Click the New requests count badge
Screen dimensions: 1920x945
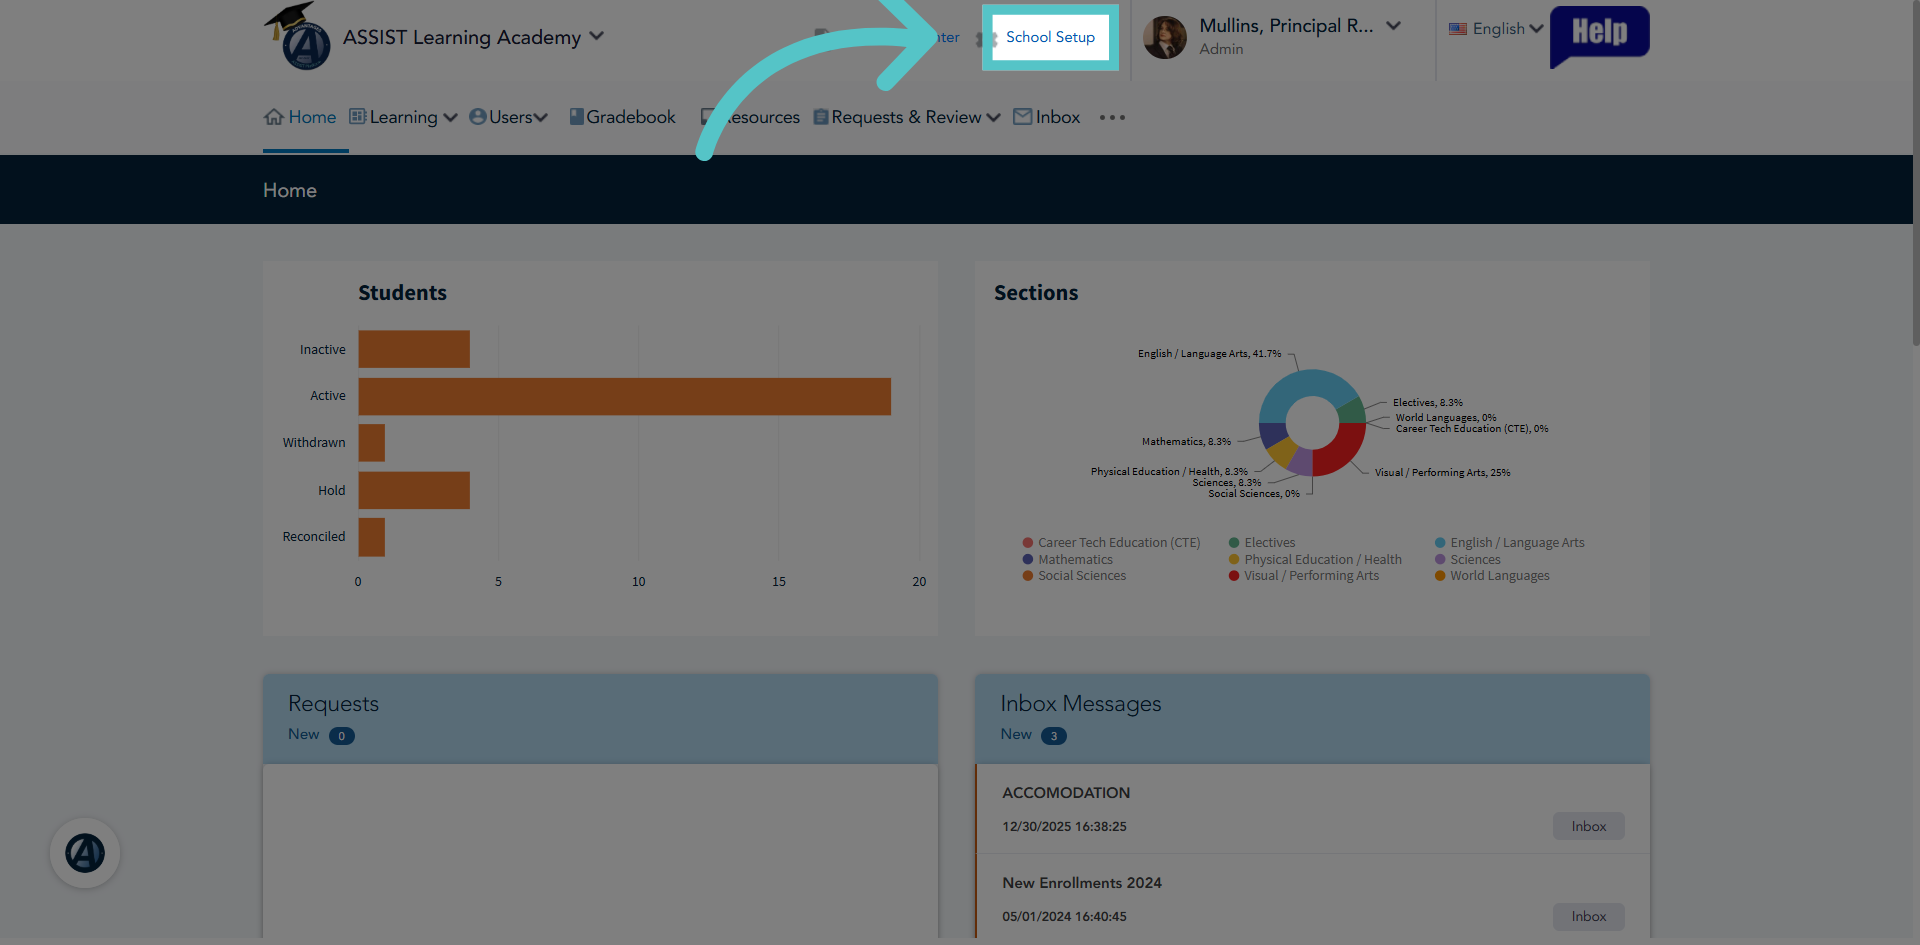[x=342, y=736]
